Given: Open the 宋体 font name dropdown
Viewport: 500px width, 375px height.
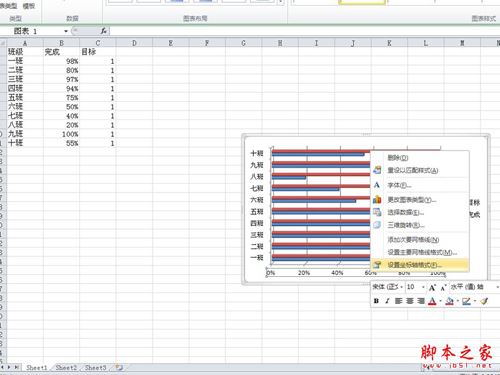Looking at the screenshot, I should click(402, 287).
